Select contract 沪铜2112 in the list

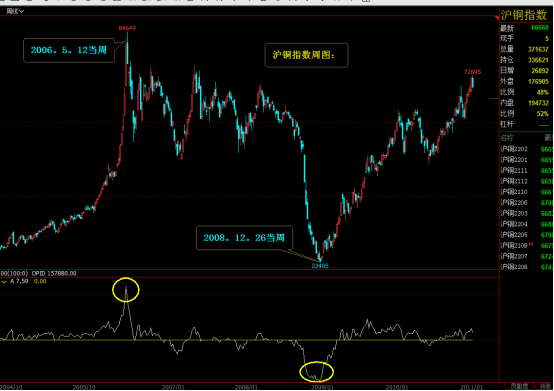pyautogui.click(x=514, y=181)
